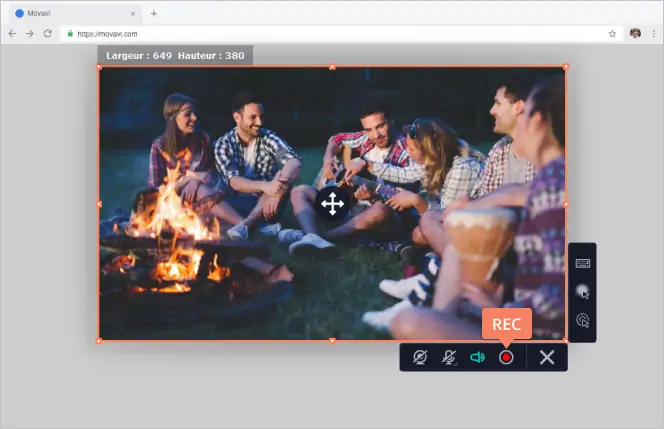Enable keystroke display keyboard icon
Viewport: 664px width, 429px height.
pos(583,263)
